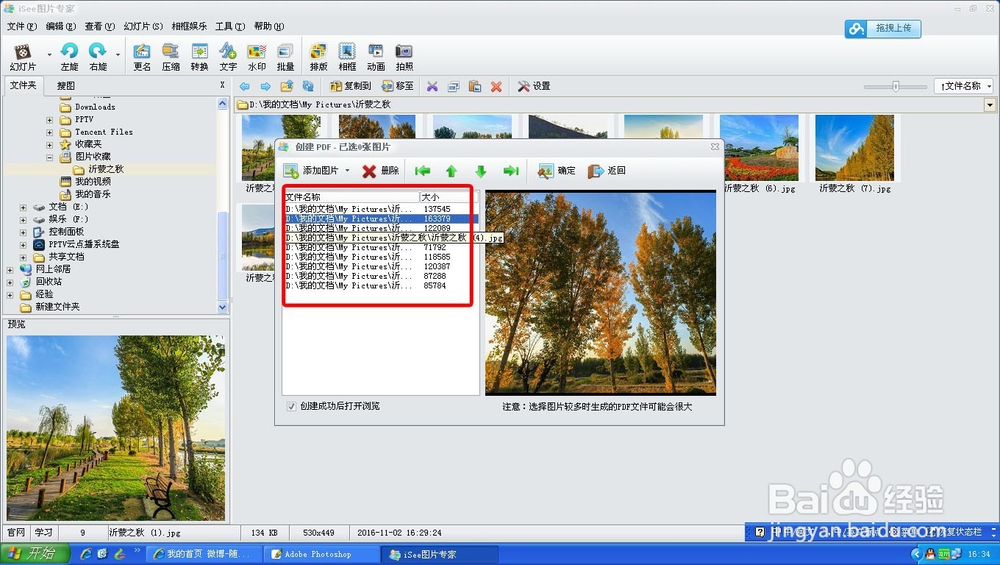The width and height of the screenshot is (1000, 565).
Task: Go up one folder level
Action: point(287,86)
